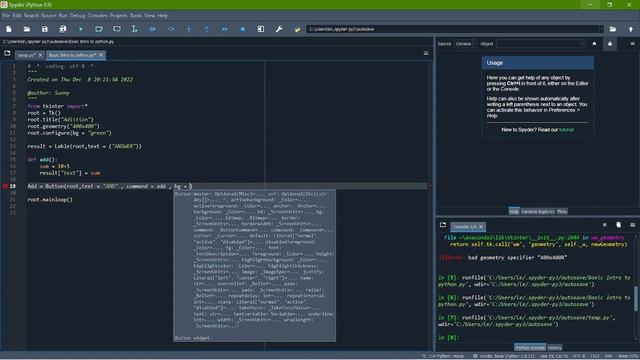Viewport: 640px width, 360px height.
Task: Go to Help pane home page
Action: point(594,44)
